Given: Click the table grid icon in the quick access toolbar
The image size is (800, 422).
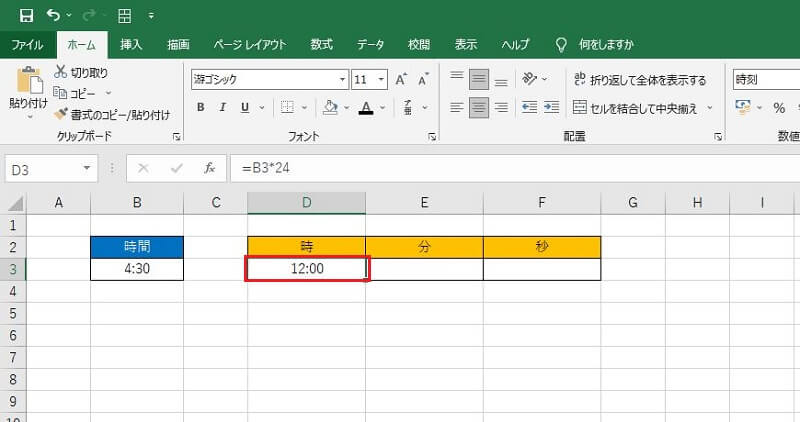Looking at the screenshot, I should click(124, 16).
